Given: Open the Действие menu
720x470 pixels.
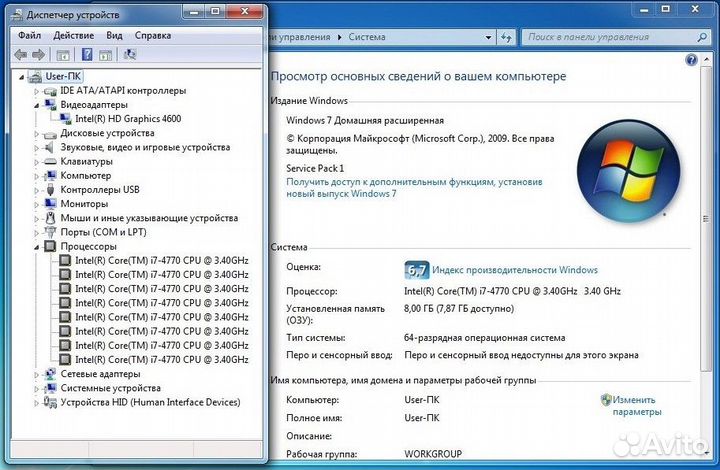Looking at the screenshot, I should pyautogui.click(x=73, y=35).
